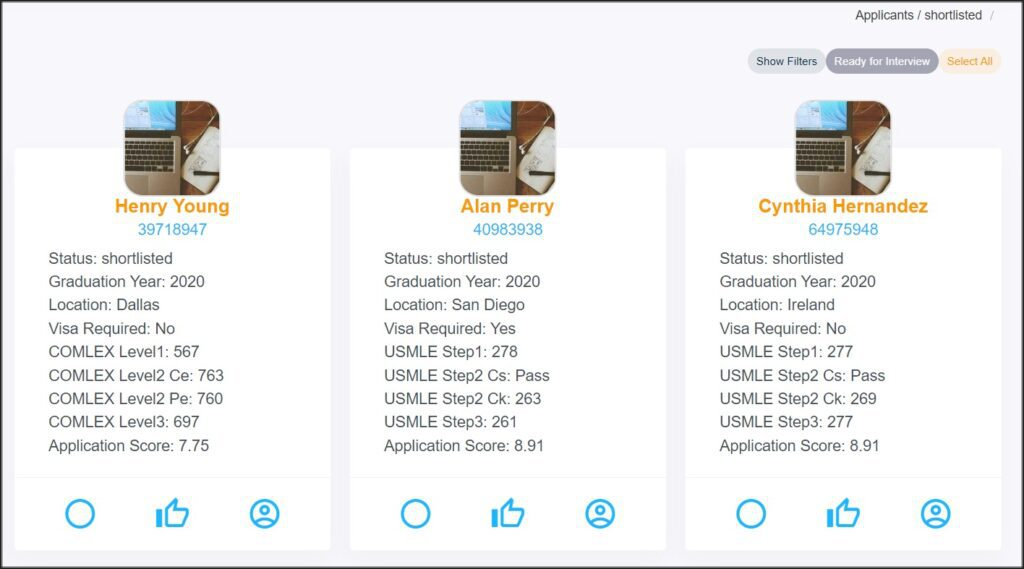The image size is (1024, 569).
Task: Click 'COMLEX Level1: 567' text
Action: click(x=123, y=352)
